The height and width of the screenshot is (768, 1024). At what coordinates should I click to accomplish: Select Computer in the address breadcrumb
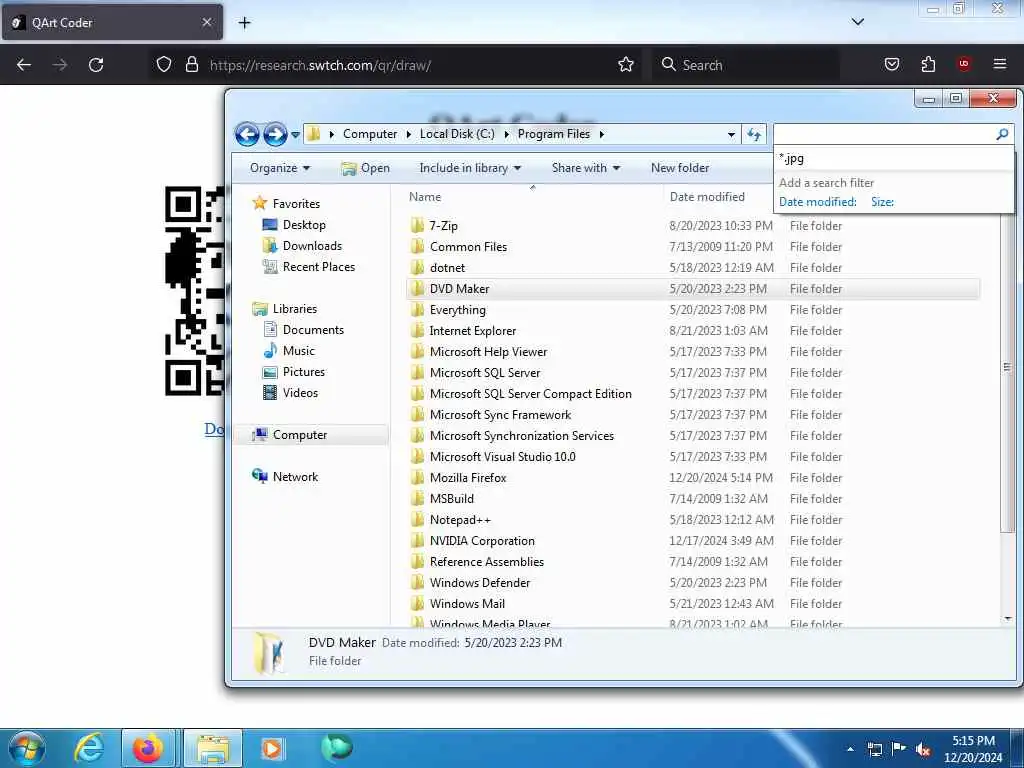click(370, 134)
